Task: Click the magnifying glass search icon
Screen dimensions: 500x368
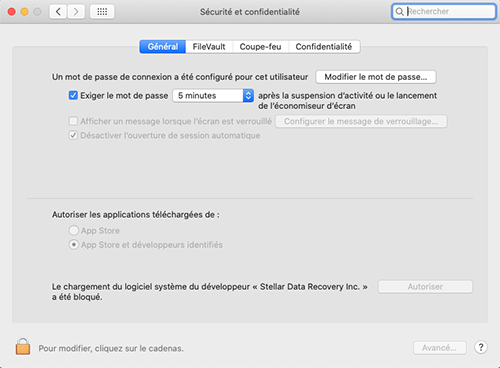Action: point(399,12)
